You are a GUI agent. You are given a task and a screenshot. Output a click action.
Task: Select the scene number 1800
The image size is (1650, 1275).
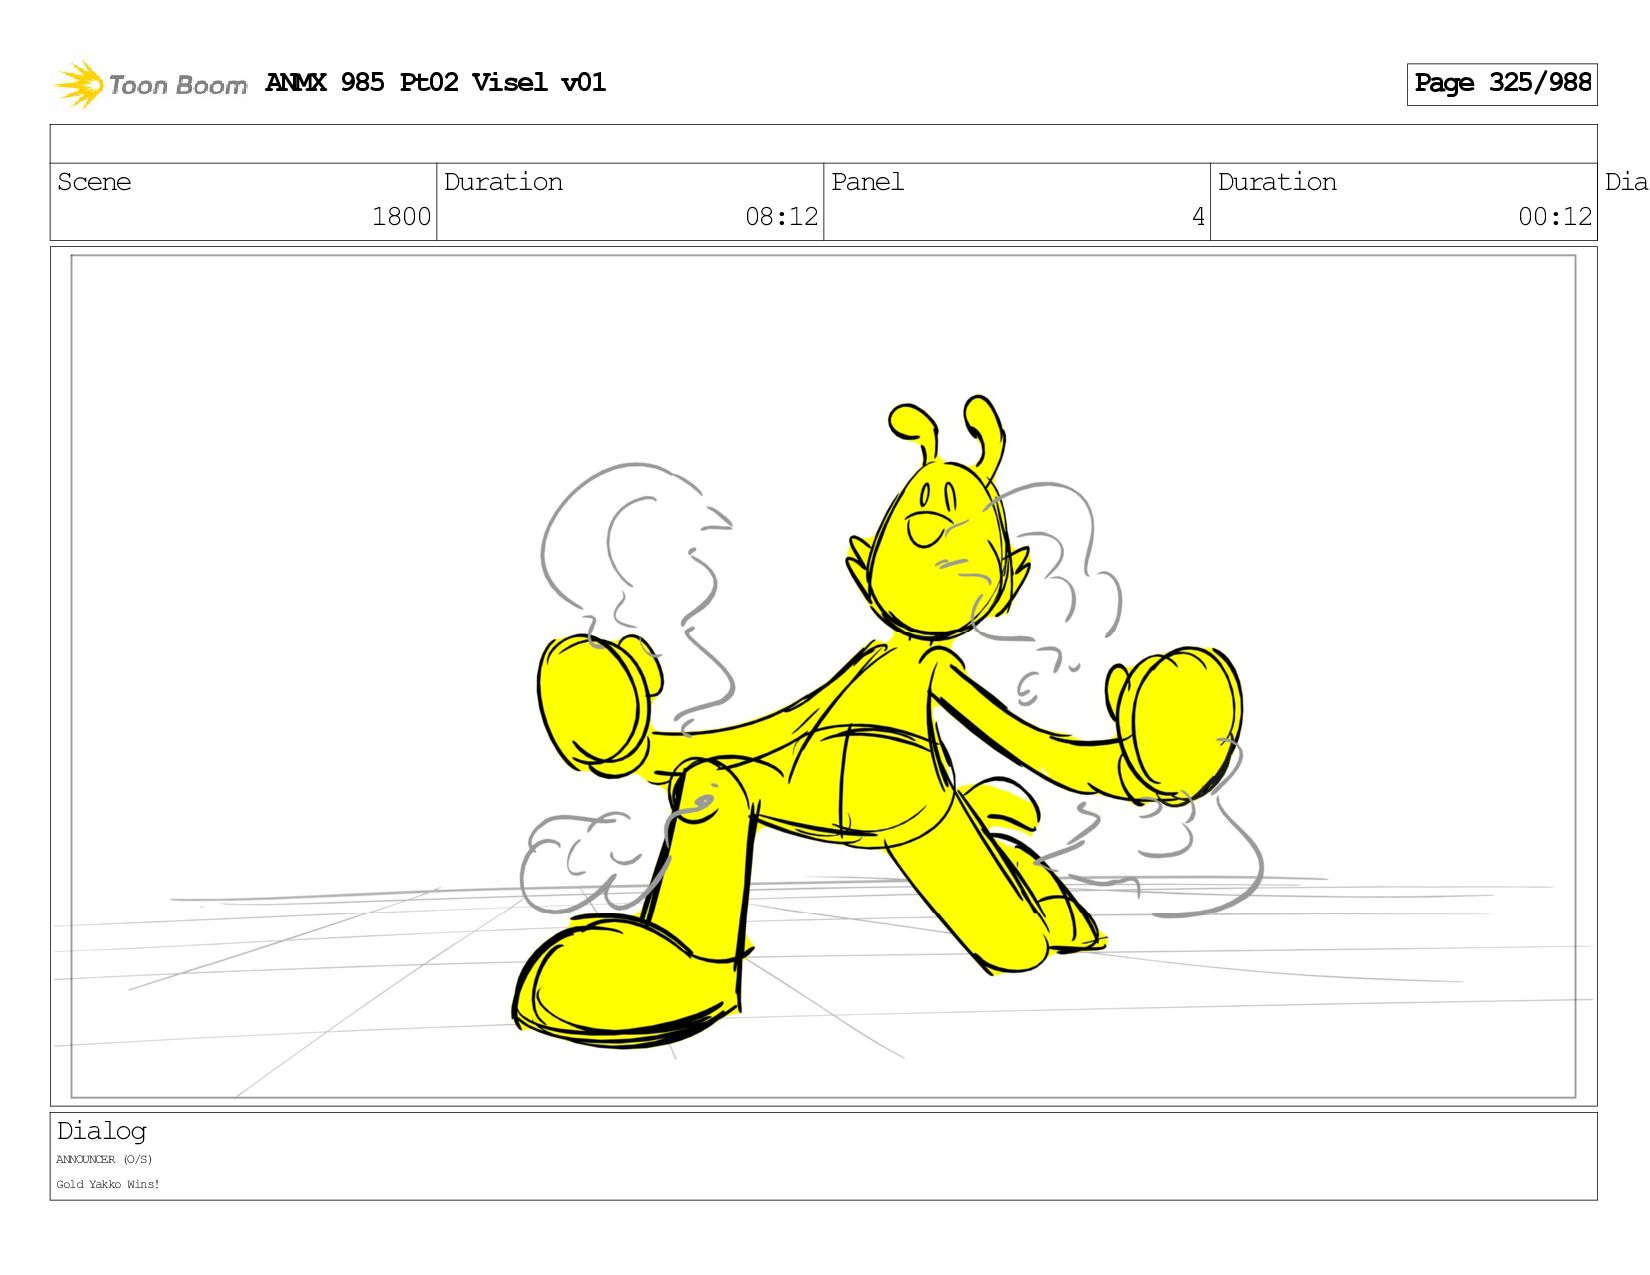click(x=401, y=217)
